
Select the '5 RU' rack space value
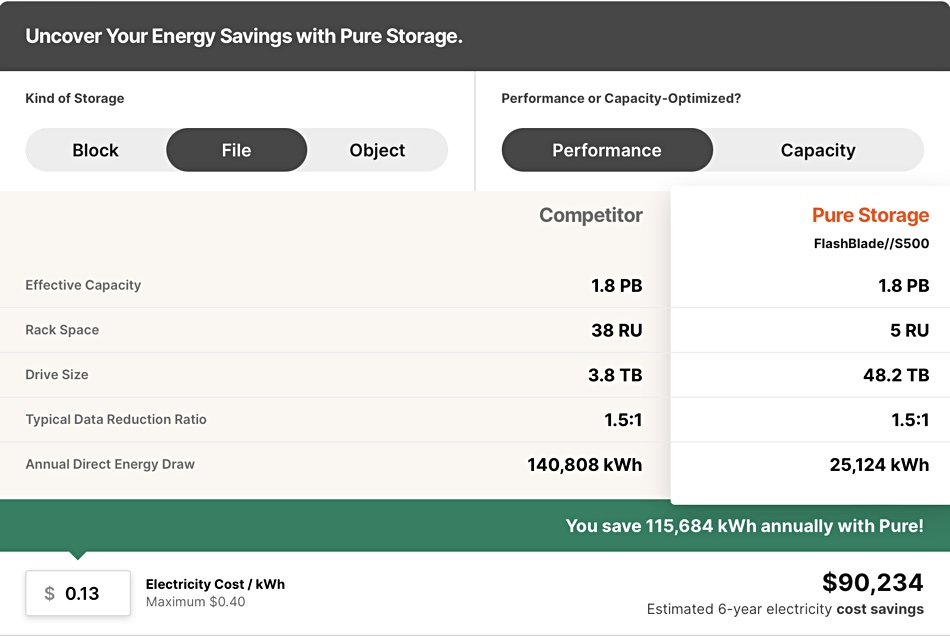[x=909, y=330]
